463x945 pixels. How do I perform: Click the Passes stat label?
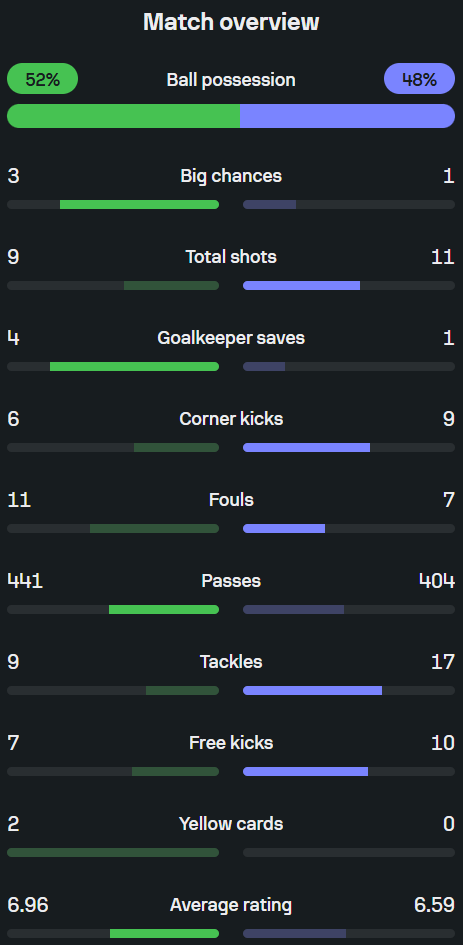coord(231,581)
